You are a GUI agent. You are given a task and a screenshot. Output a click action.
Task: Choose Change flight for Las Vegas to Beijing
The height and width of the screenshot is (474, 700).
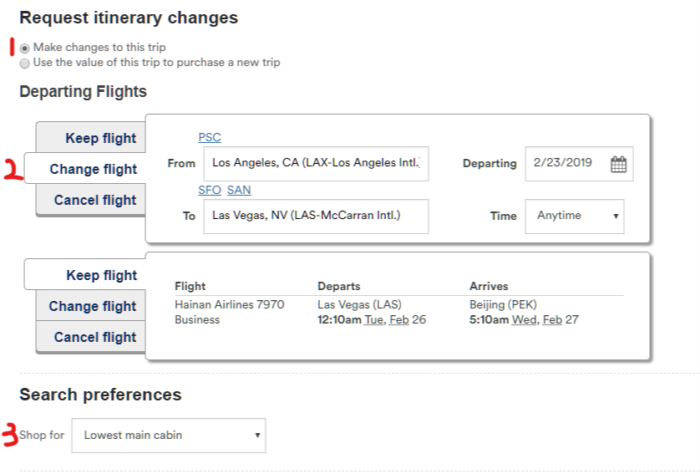(93, 306)
